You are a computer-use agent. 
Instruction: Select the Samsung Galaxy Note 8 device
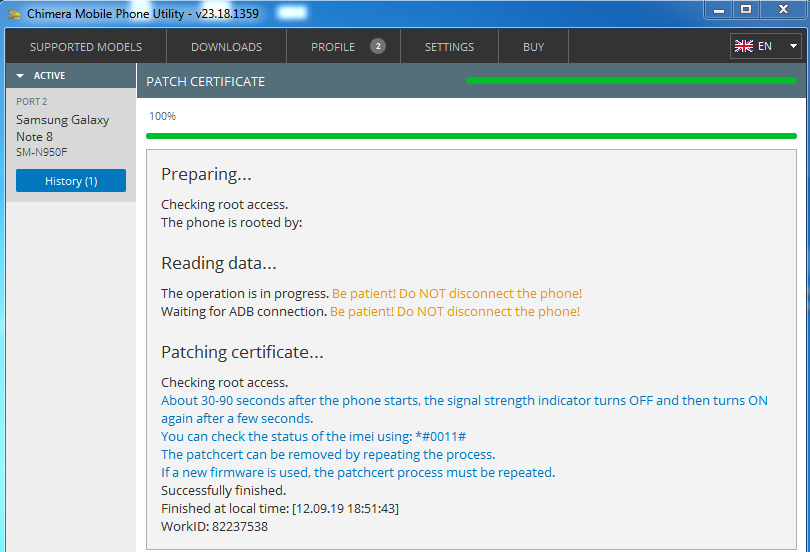(x=62, y=128)
